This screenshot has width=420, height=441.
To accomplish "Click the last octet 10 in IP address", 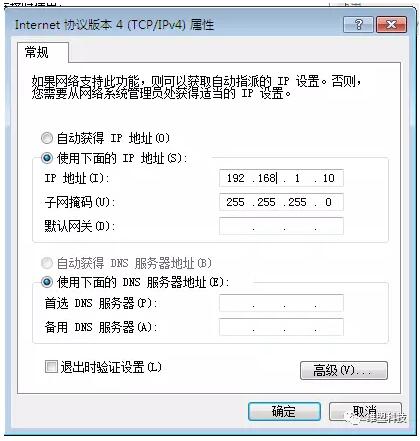I will click(x=328, y=178).
